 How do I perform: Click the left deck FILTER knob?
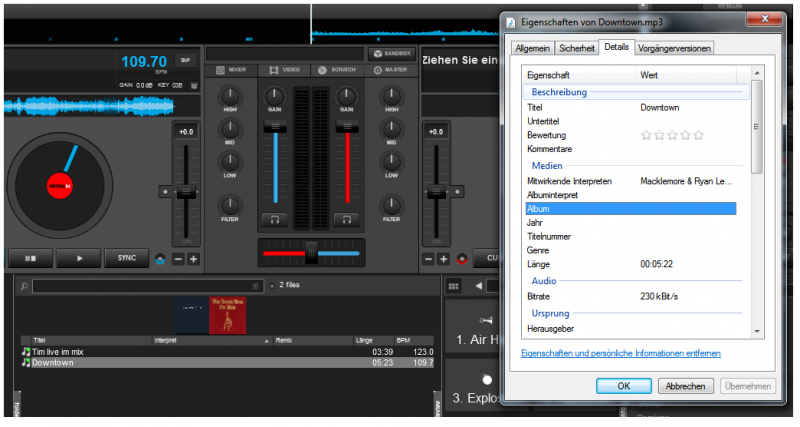point(230,204)
